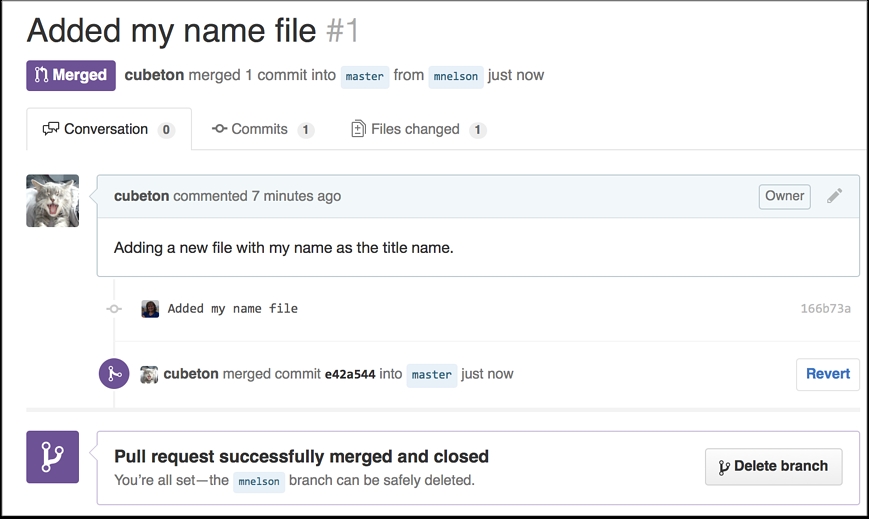Screen dimensions: 869x519
Task: Open commit hash 166b73a
Action: point(825,309)
